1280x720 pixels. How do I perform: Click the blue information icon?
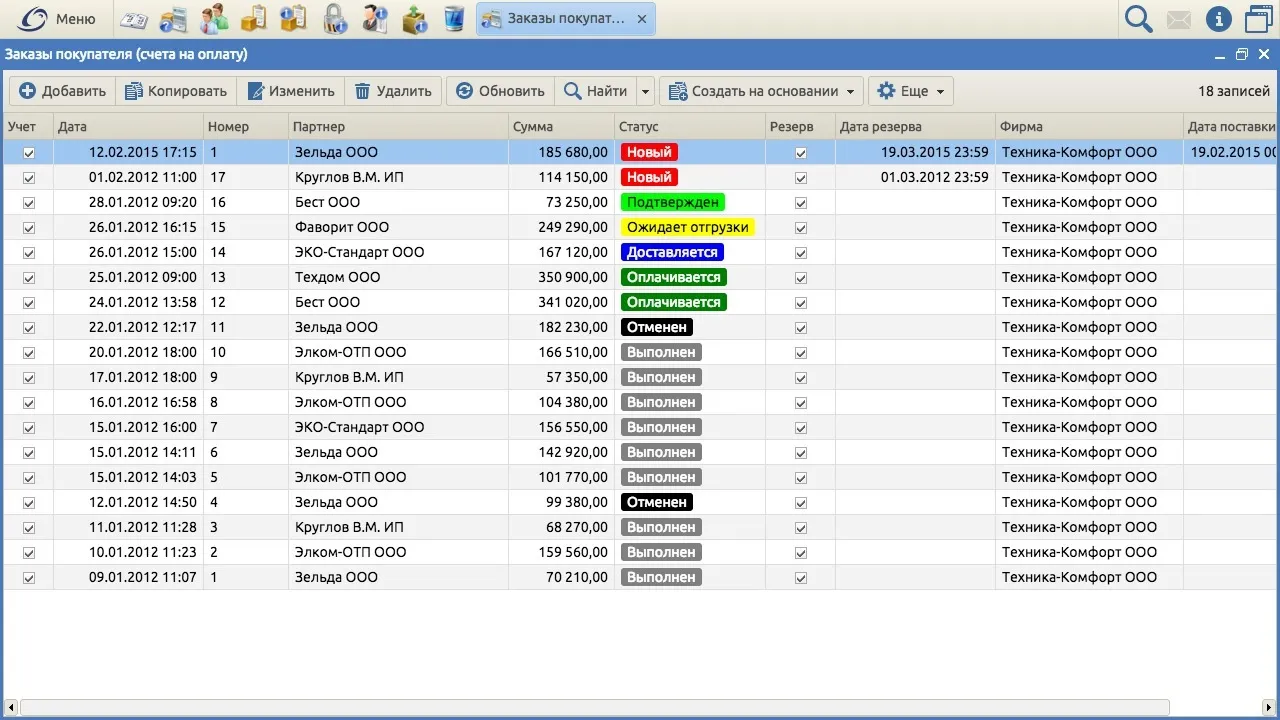(1218, 19)
